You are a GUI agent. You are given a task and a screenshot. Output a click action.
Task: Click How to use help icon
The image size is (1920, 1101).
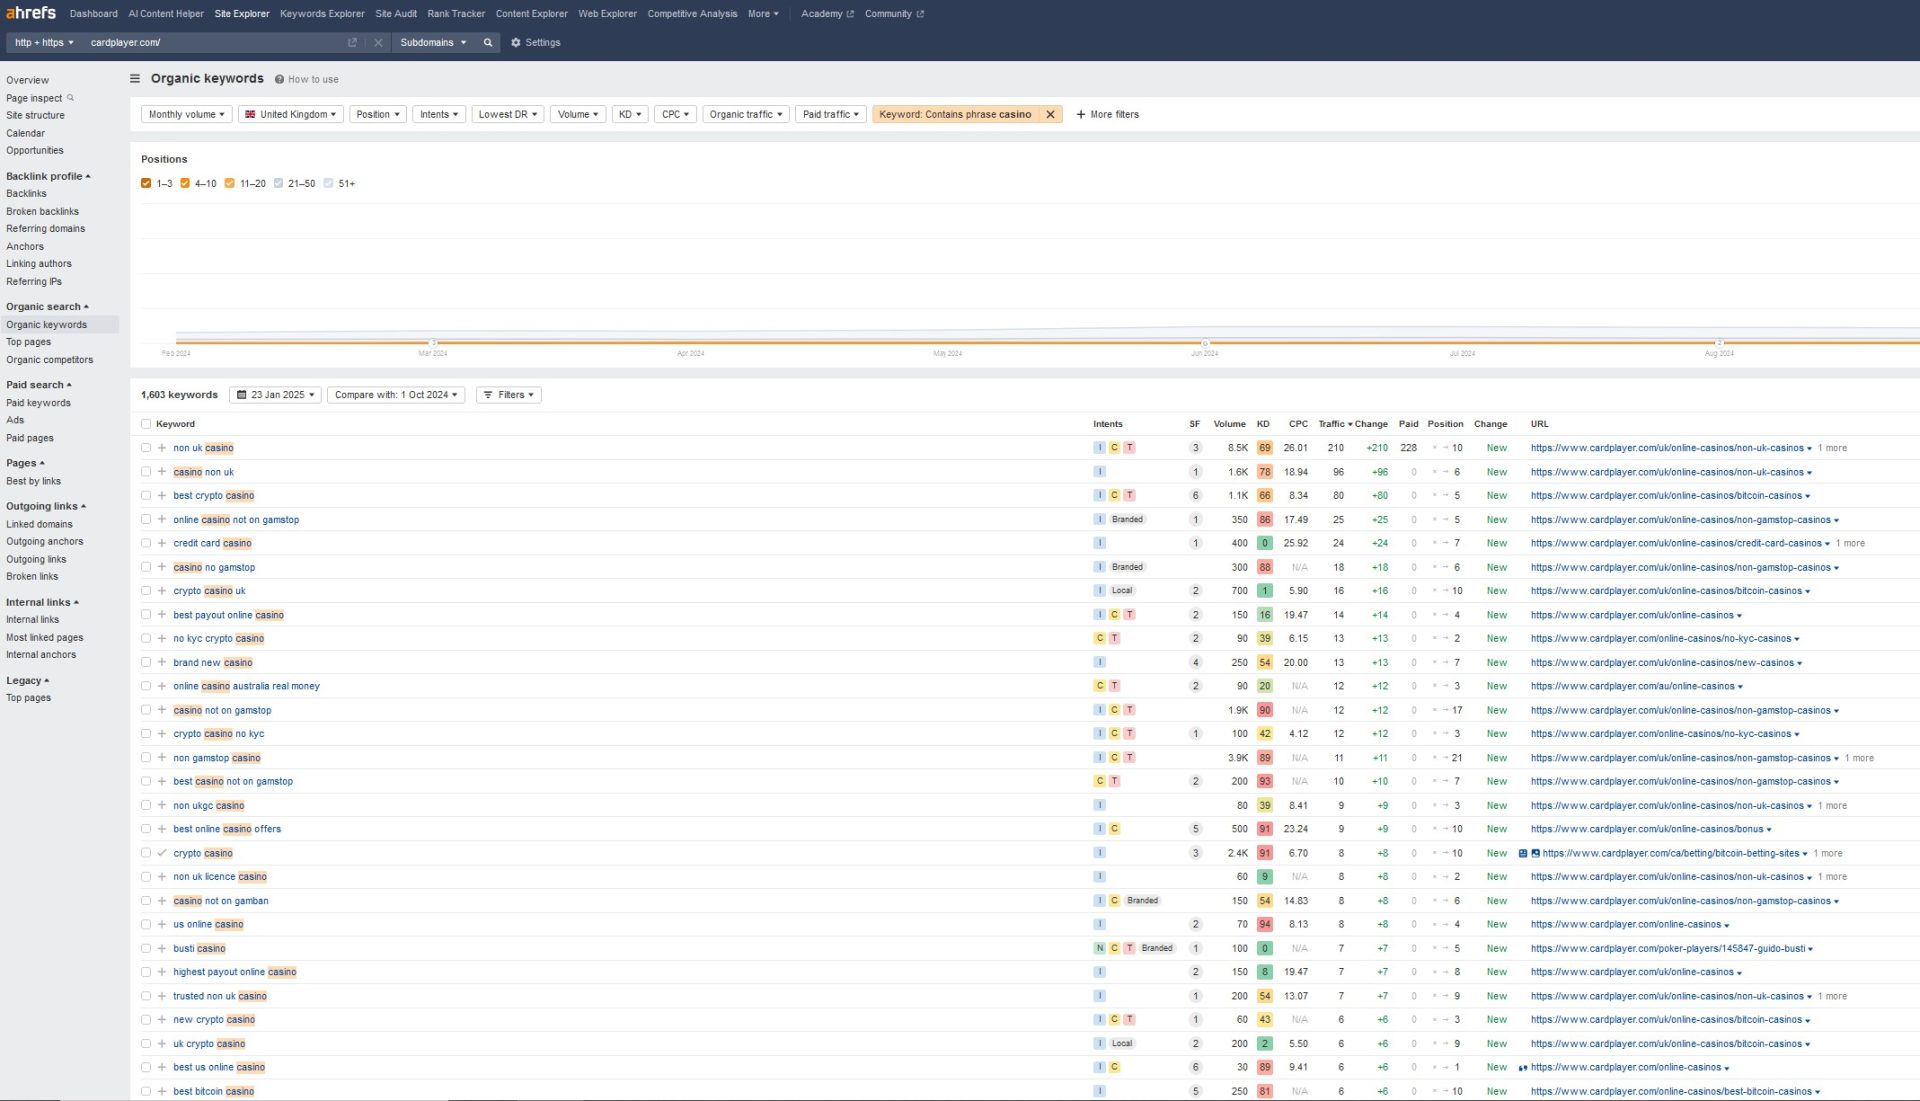[x=279, y=79]
